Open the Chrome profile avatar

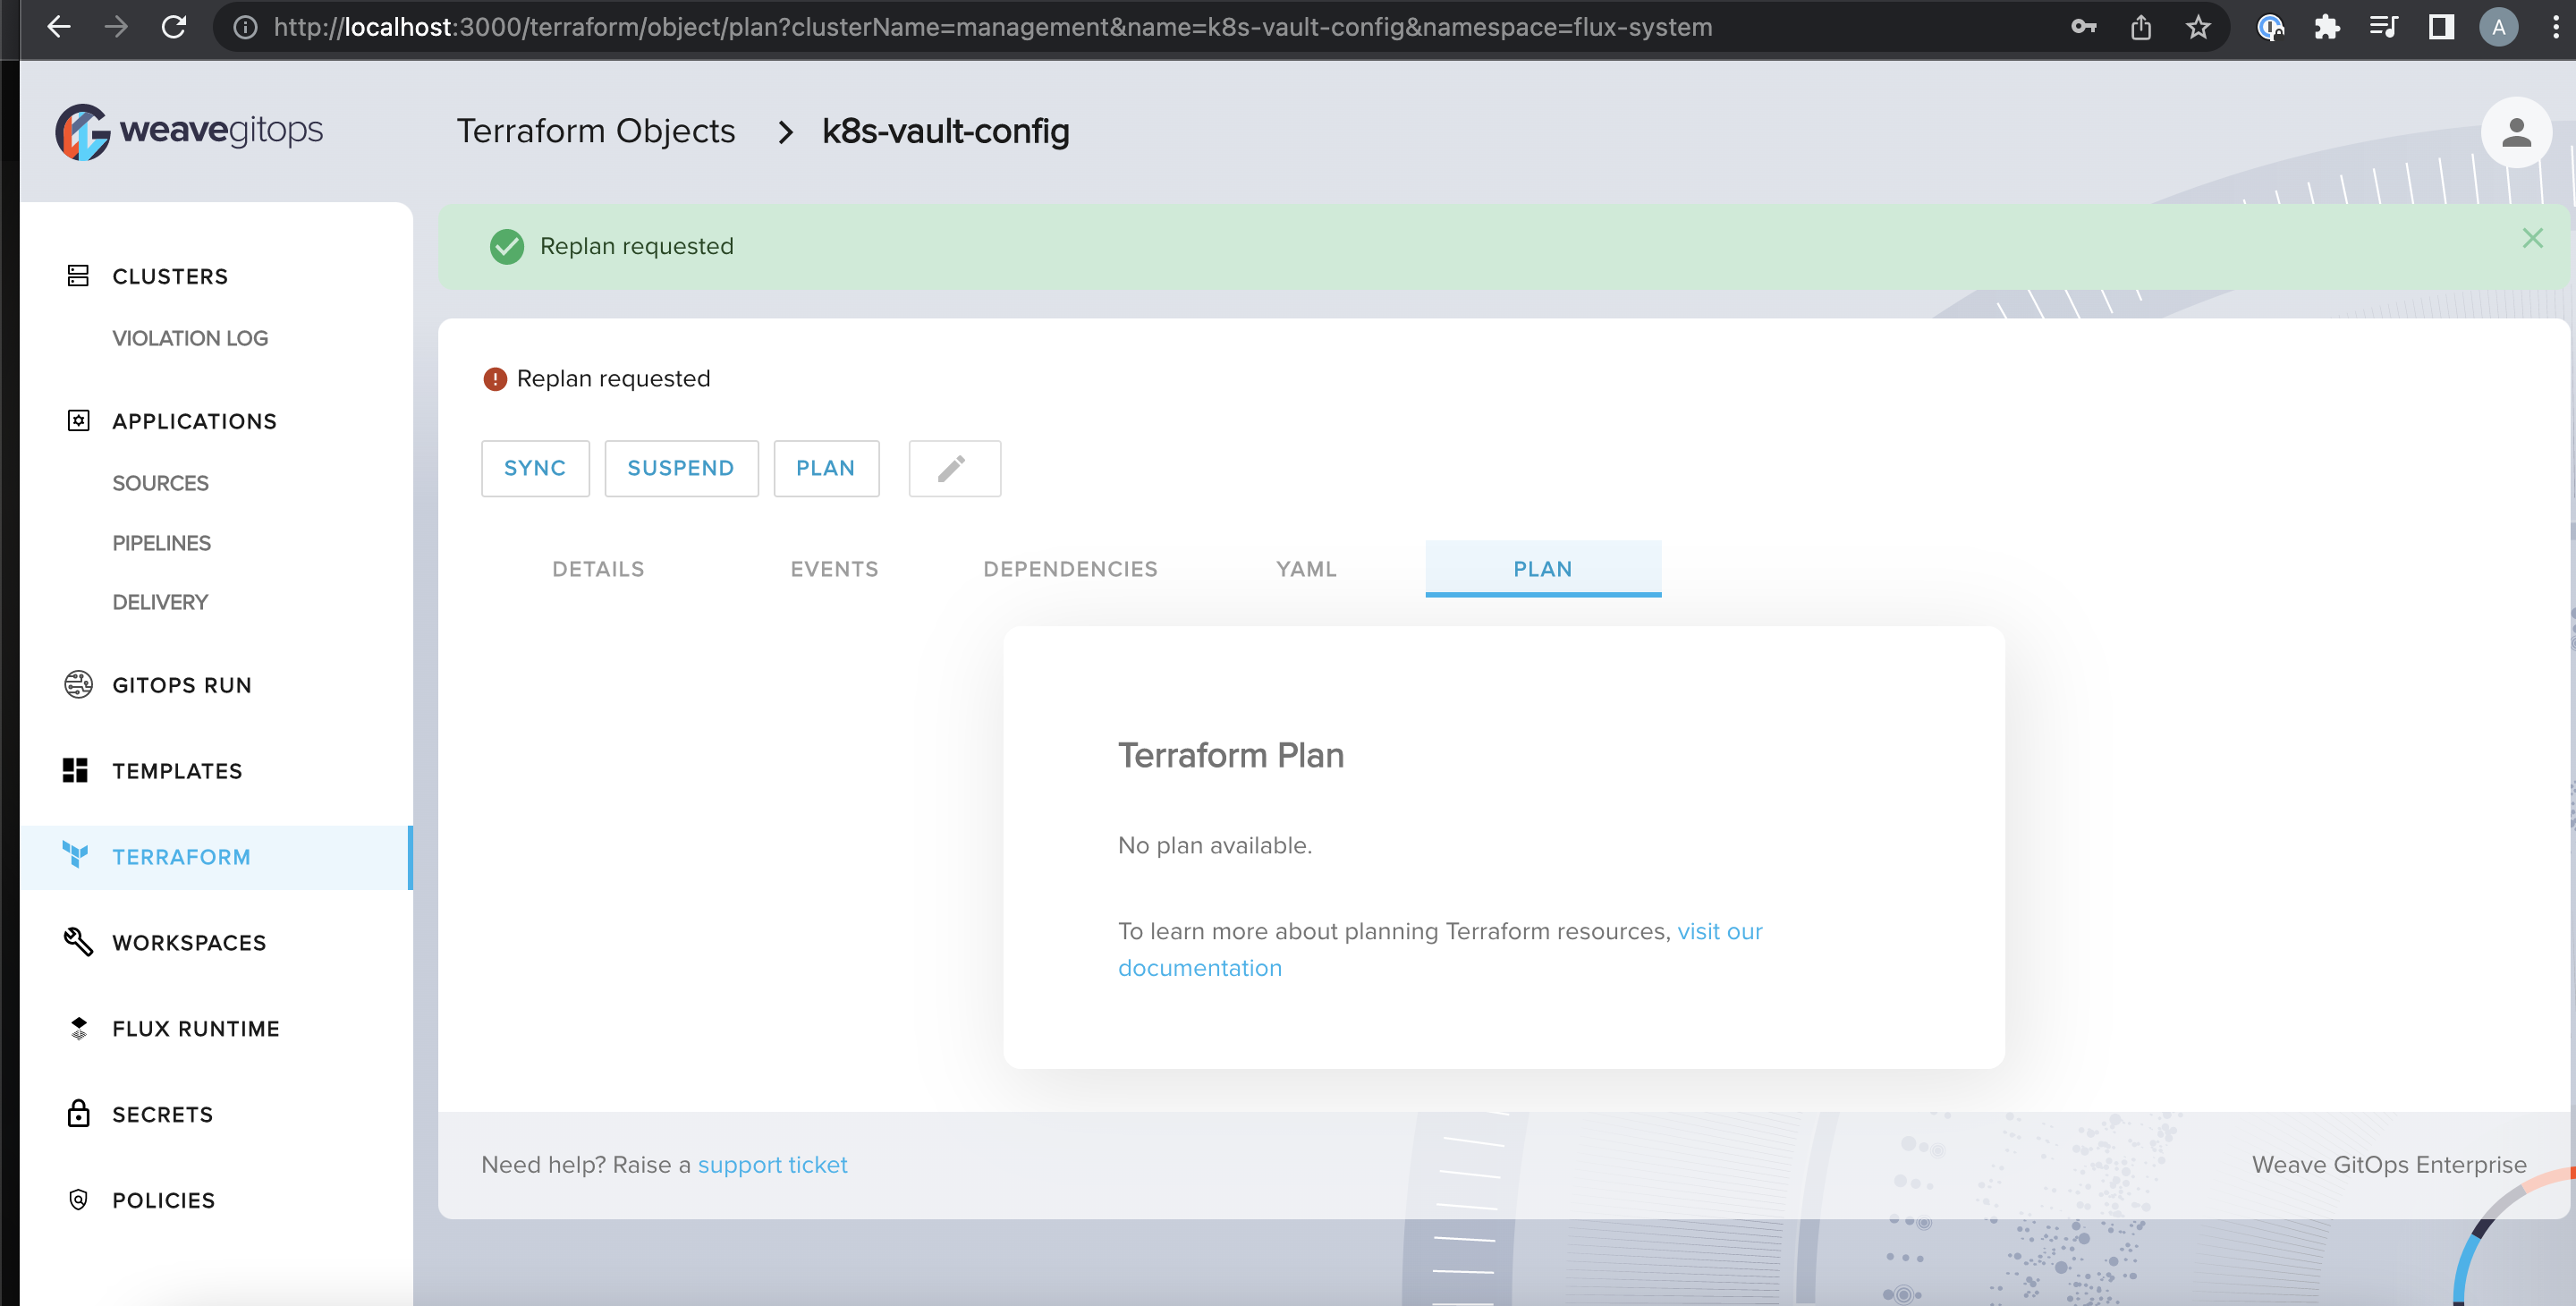(2498, 27)
